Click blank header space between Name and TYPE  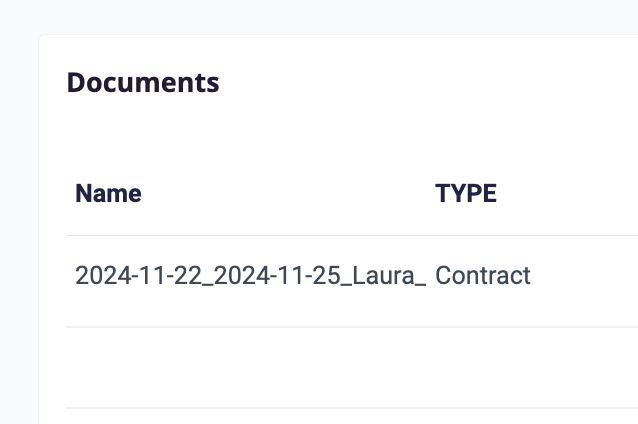tap(288, 193)
